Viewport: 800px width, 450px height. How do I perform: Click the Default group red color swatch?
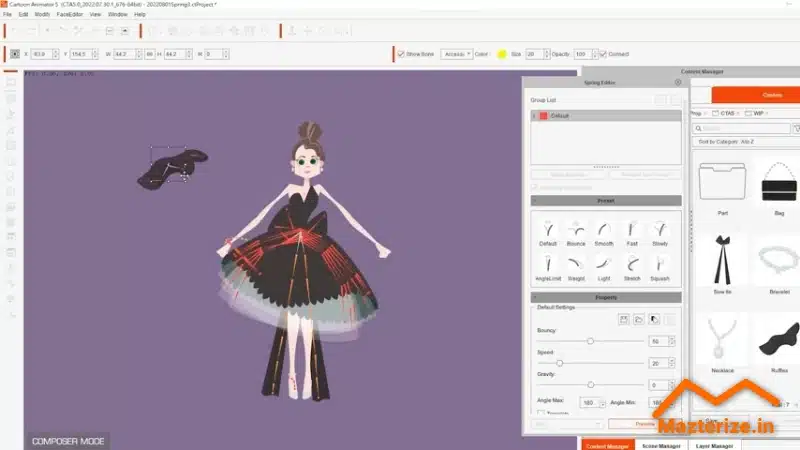(x=543, y=116)
